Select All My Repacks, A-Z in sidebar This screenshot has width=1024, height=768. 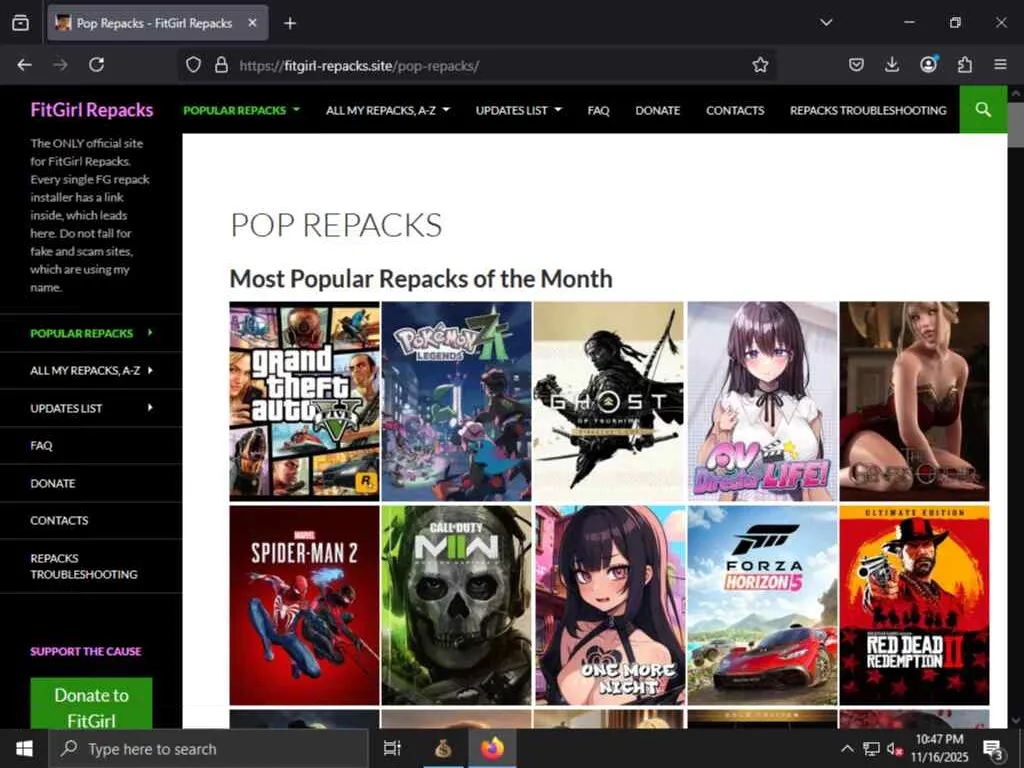pos(85,370)
